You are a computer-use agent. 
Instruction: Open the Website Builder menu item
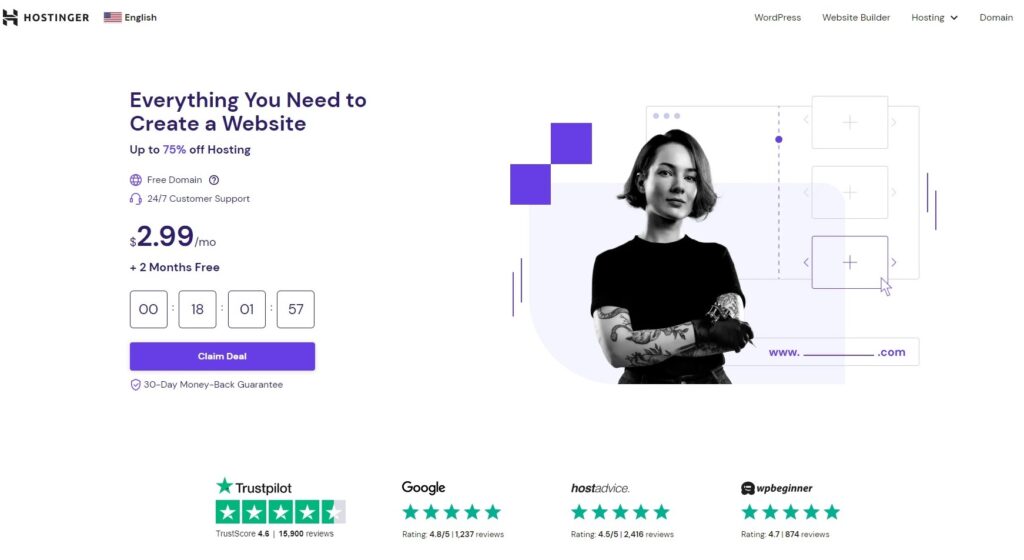pos(856,18)
